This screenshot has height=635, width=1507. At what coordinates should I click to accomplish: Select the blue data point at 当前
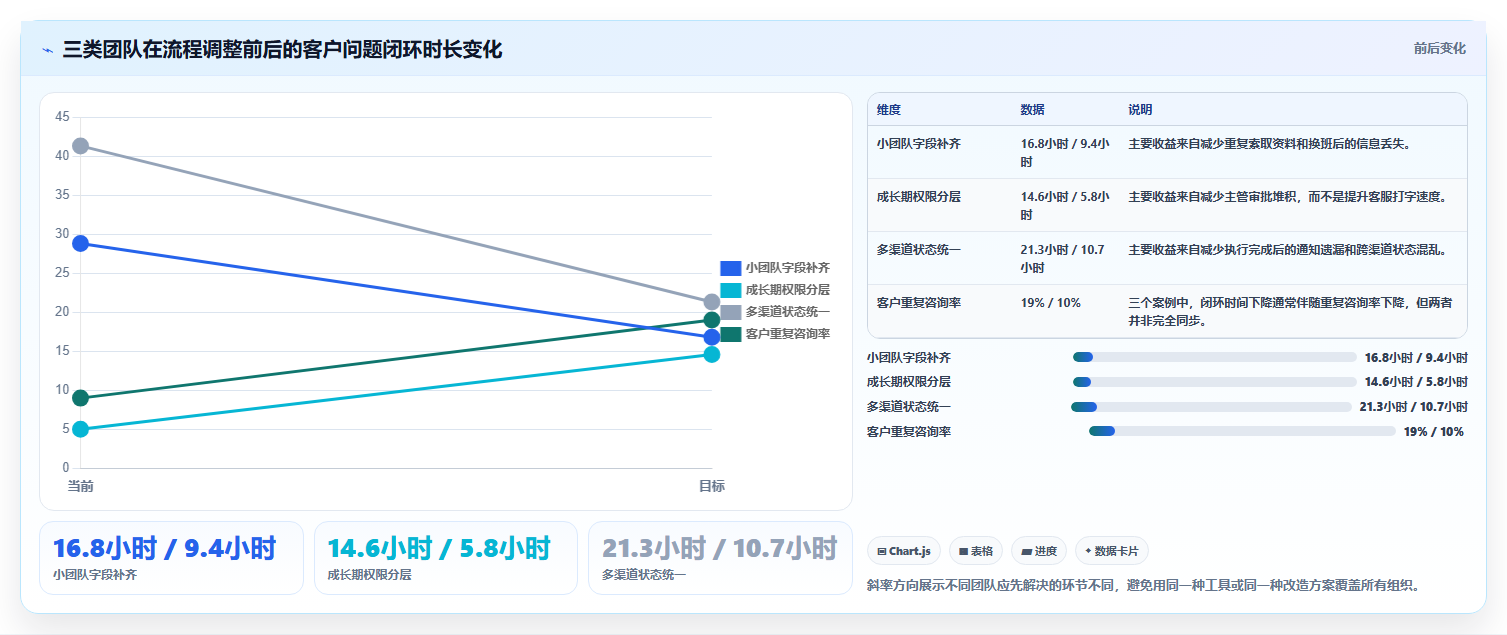80,243
